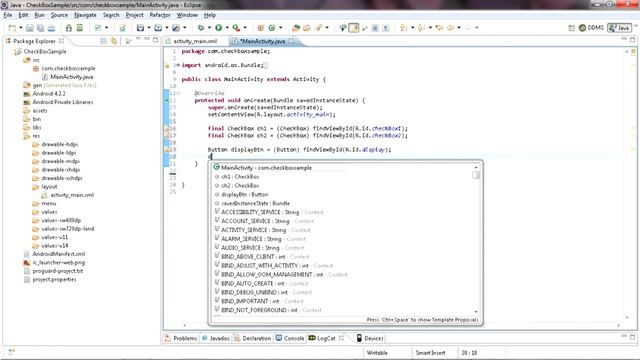Switch to the DDMS perspective
This screenshot has height=360, width=640.
click(591, 28)
